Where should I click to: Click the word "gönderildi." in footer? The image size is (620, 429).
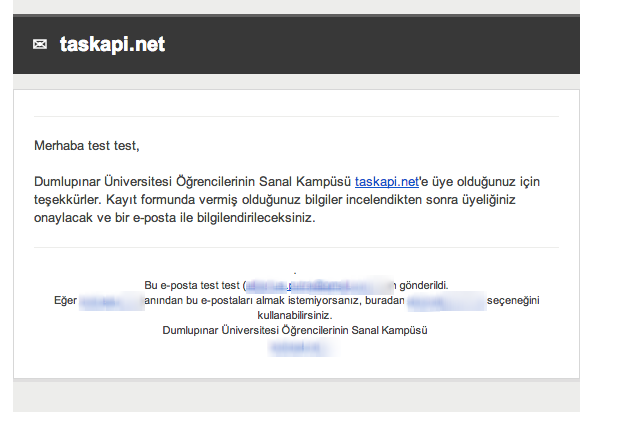(x=423, y=285)
